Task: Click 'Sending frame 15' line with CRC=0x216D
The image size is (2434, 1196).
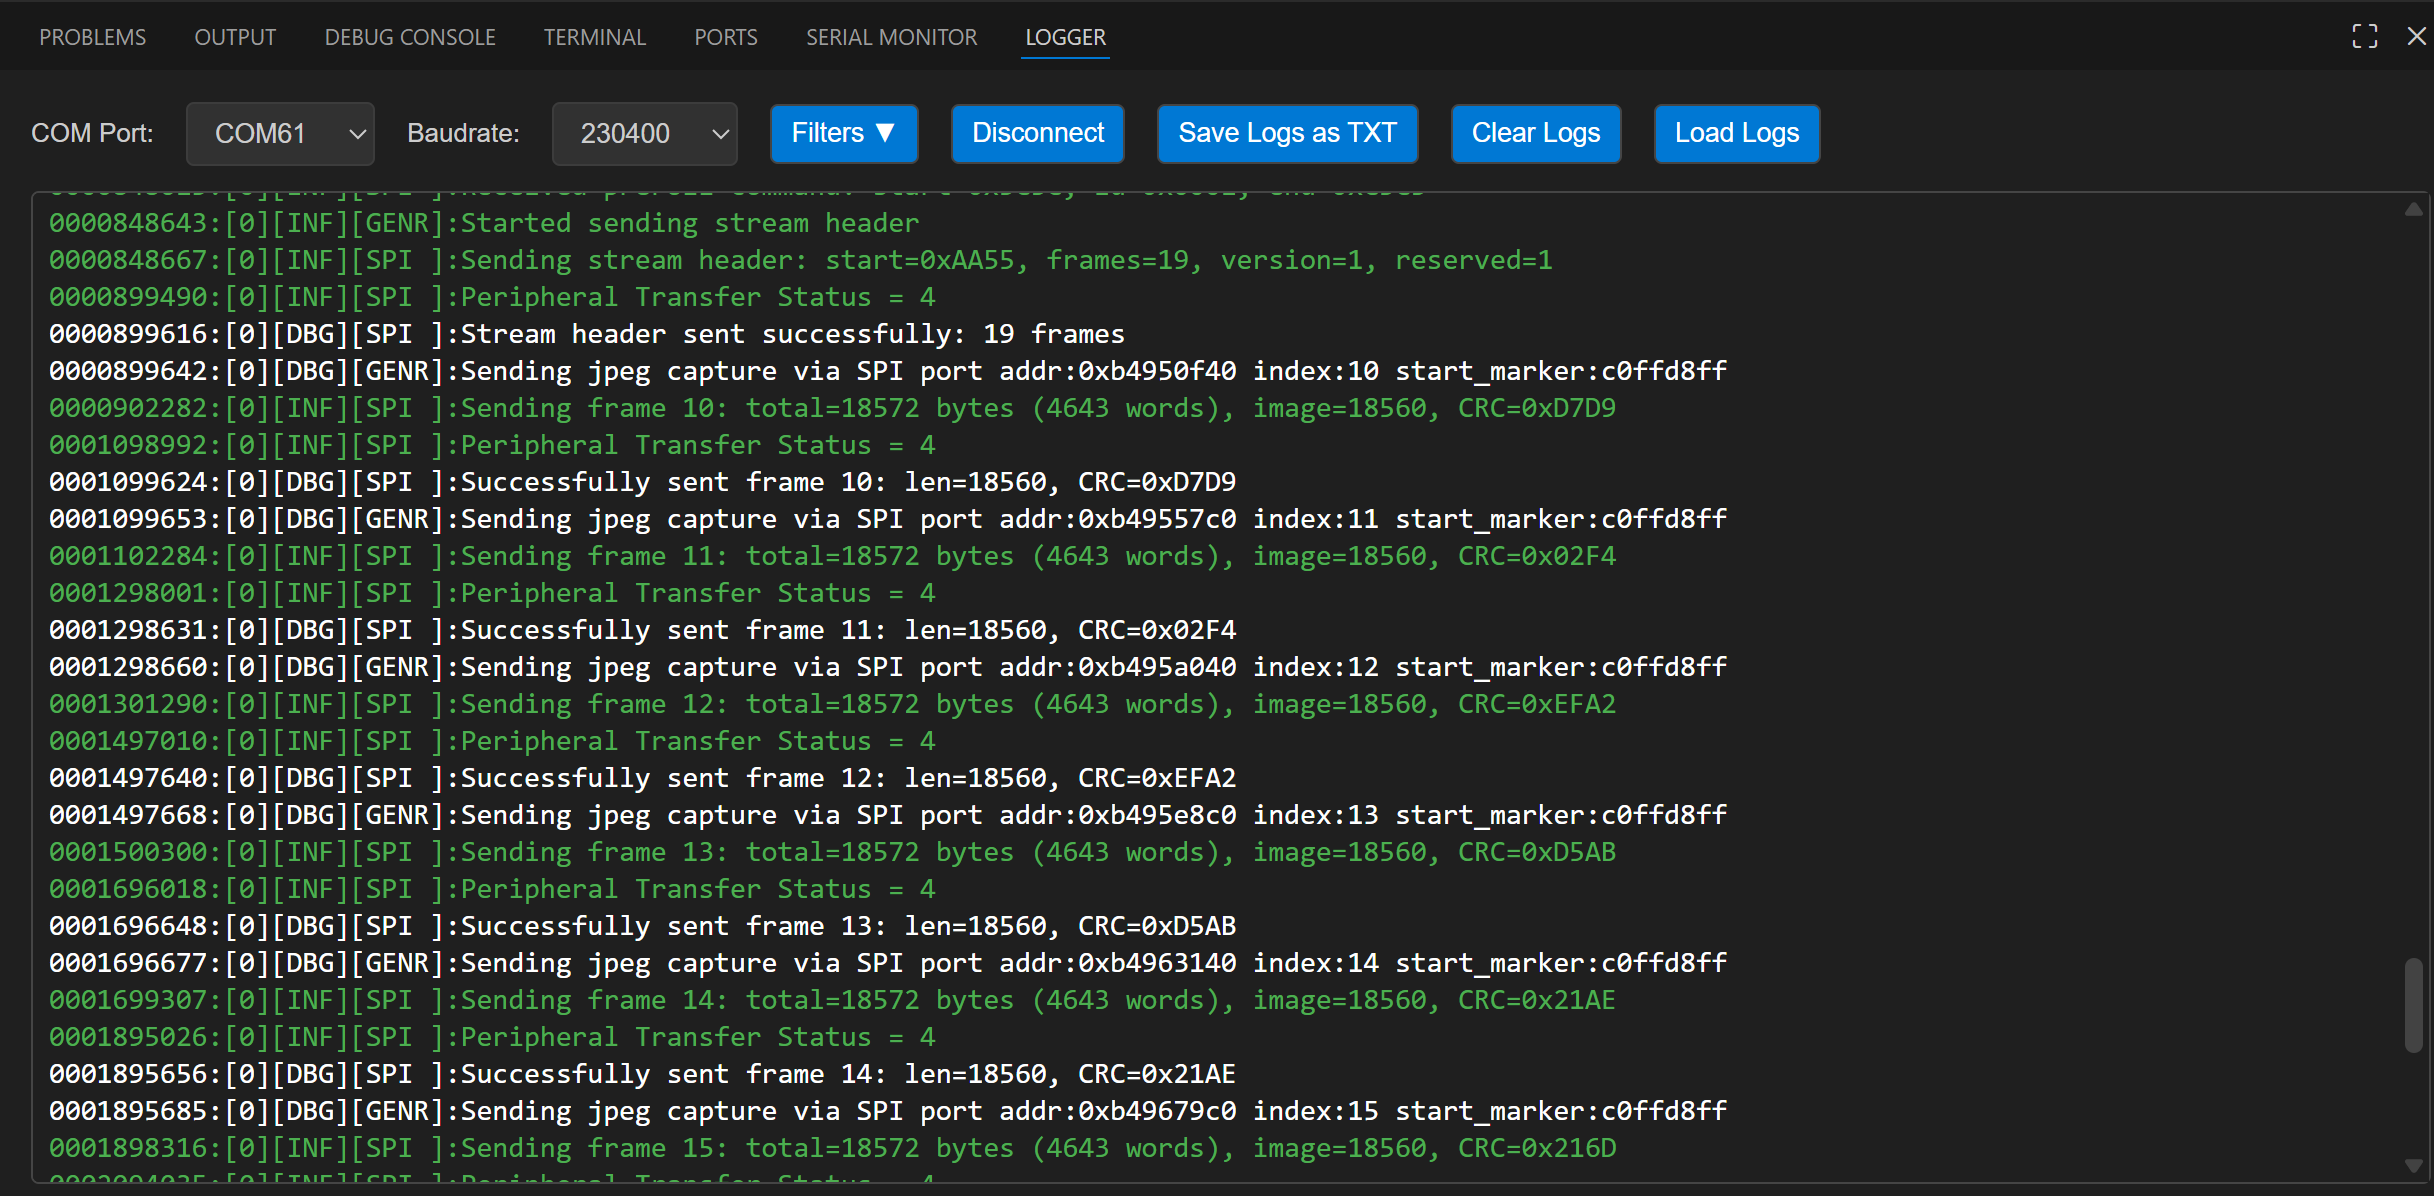Action: click(832, 1148)
